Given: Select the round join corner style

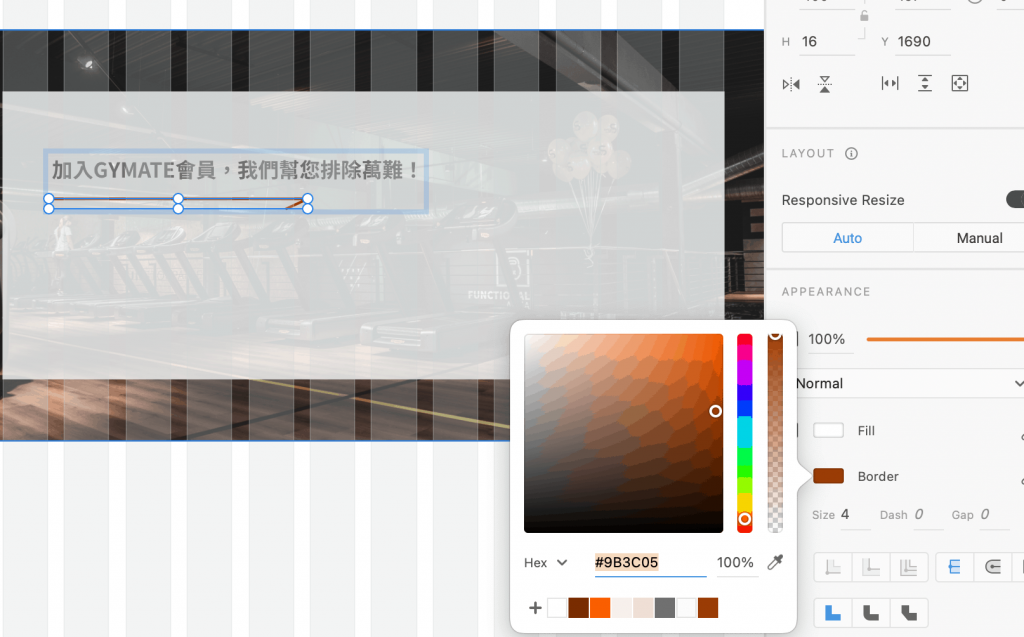Looking at the screenshot, I should [871, 613].
